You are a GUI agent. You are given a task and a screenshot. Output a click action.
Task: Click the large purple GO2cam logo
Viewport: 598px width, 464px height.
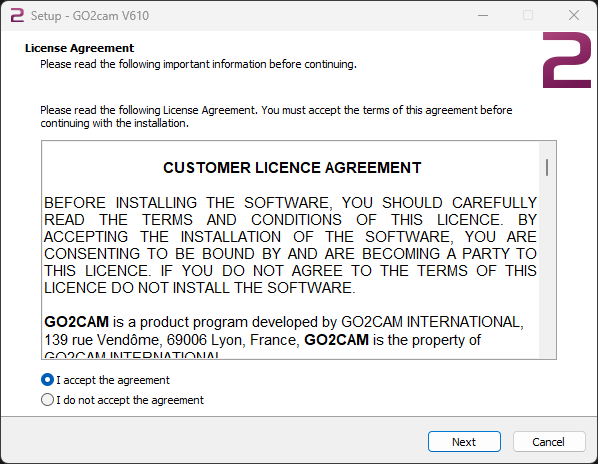click(567, 60)
